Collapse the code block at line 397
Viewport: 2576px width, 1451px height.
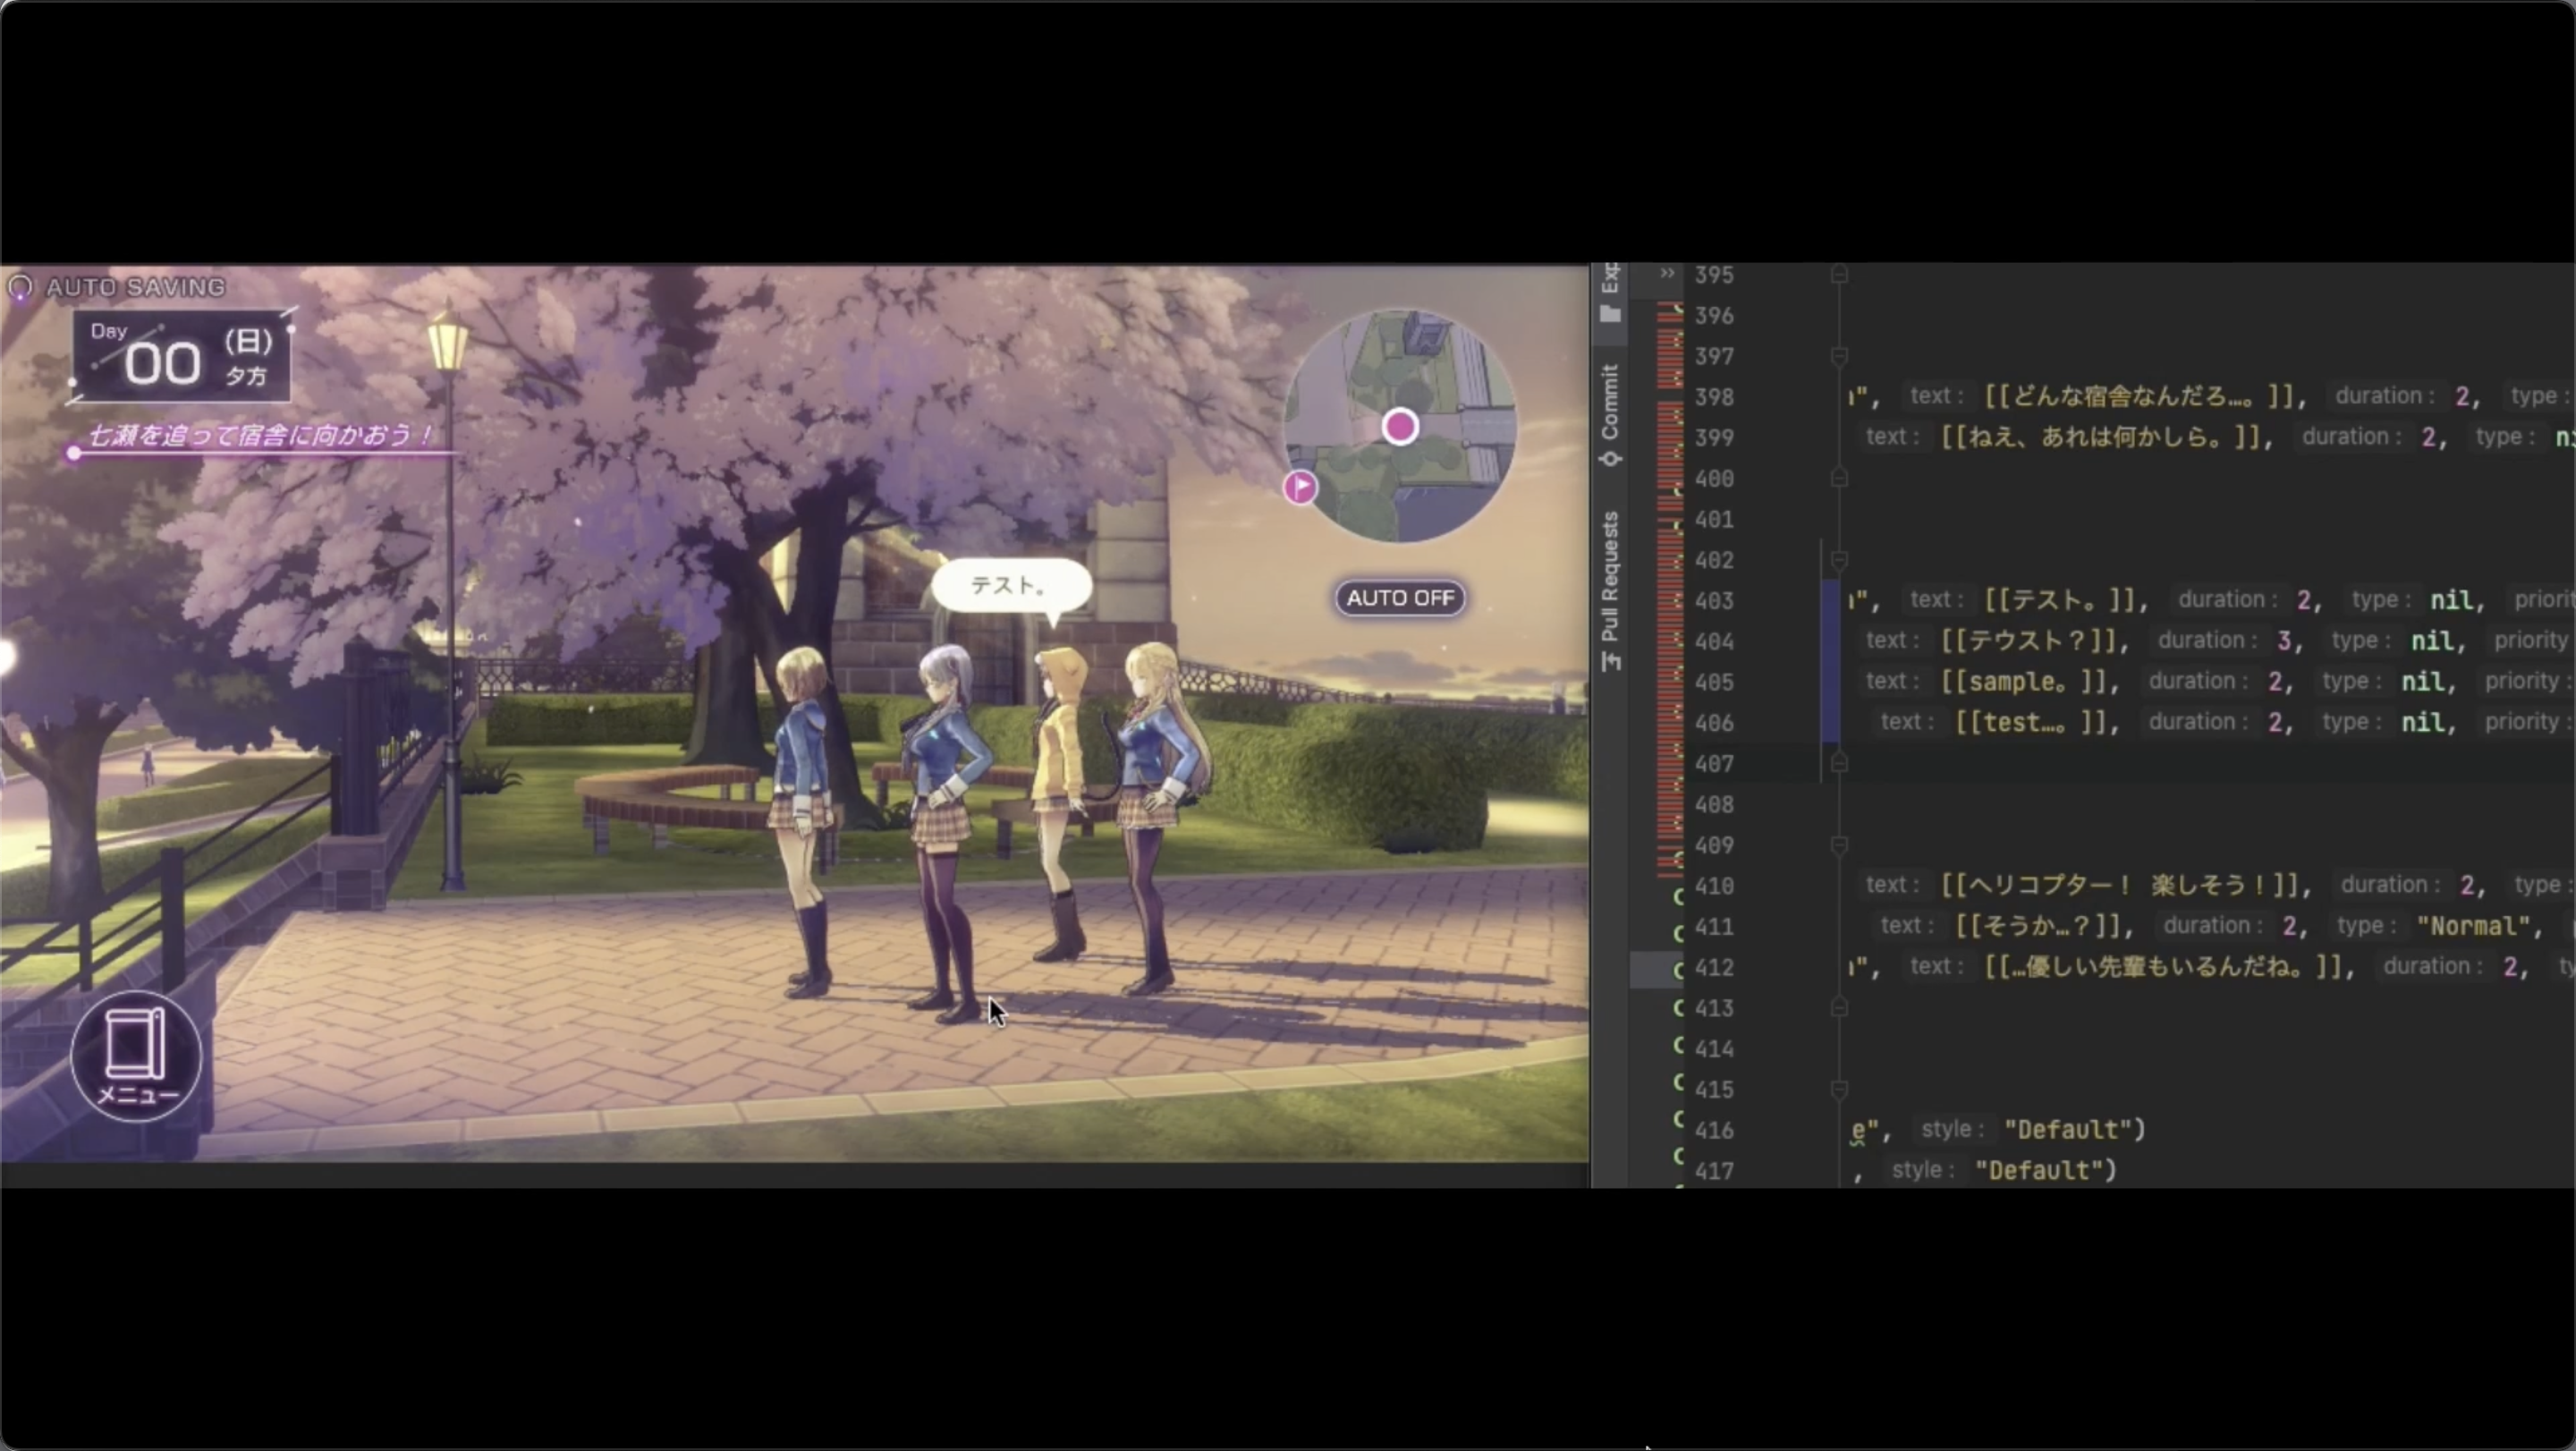pos(1839,356)
